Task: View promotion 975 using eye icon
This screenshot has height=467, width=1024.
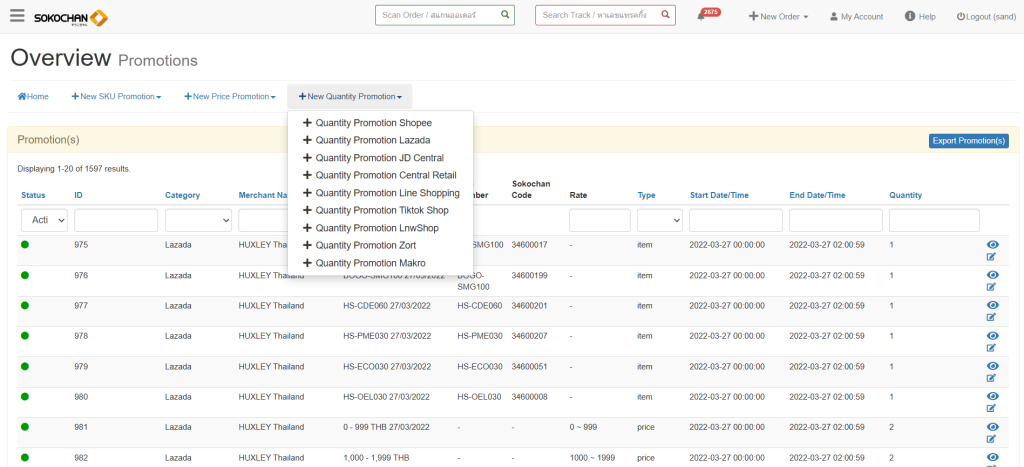Action: 992,245
